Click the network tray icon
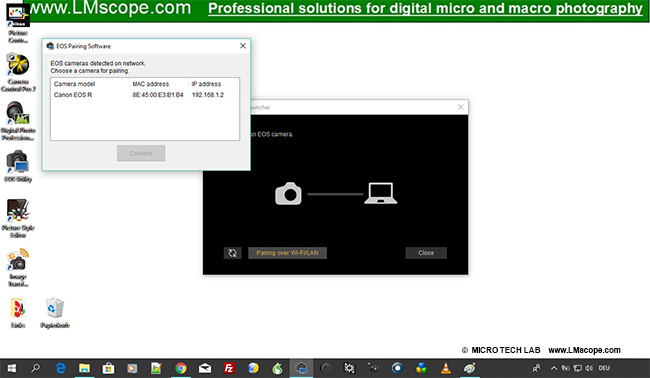 577,368
